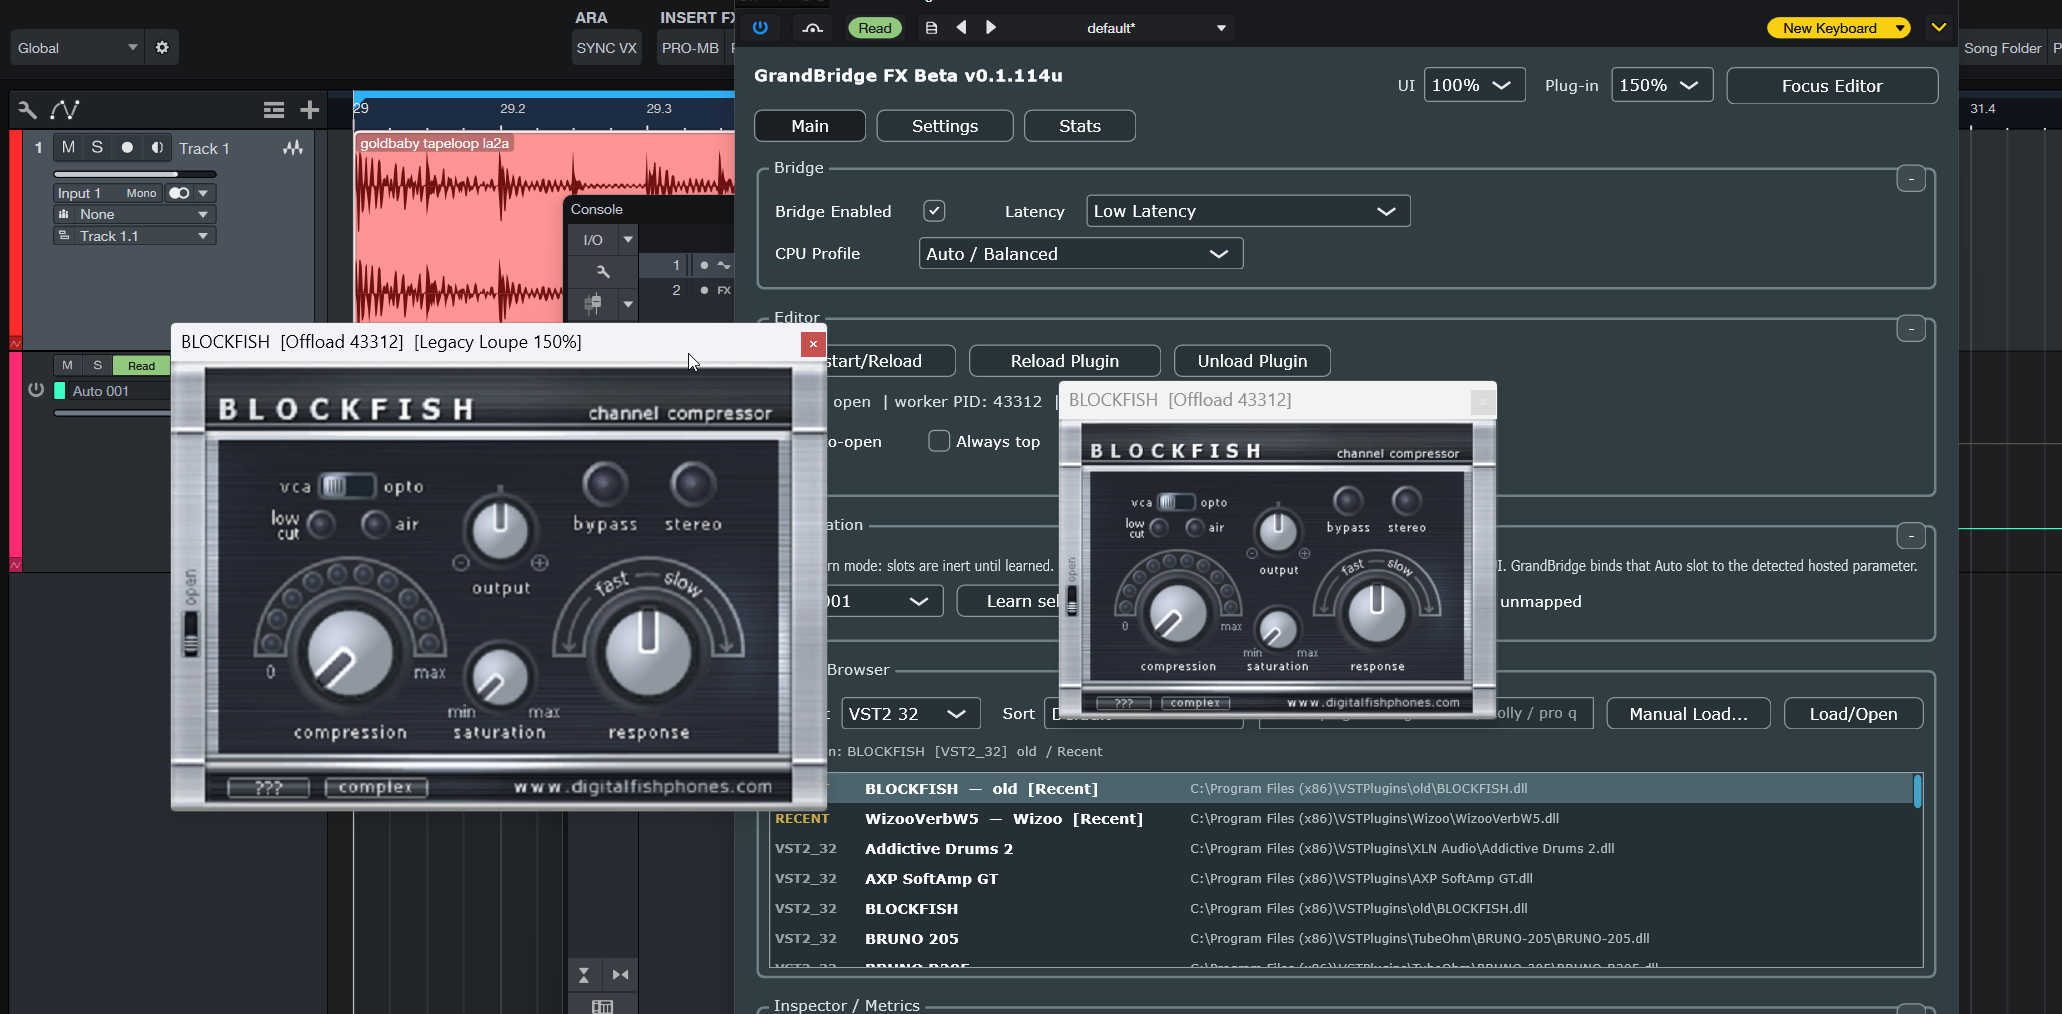
Task: Mute the Auto 001 automation track
Action: (x=67, y=365)
